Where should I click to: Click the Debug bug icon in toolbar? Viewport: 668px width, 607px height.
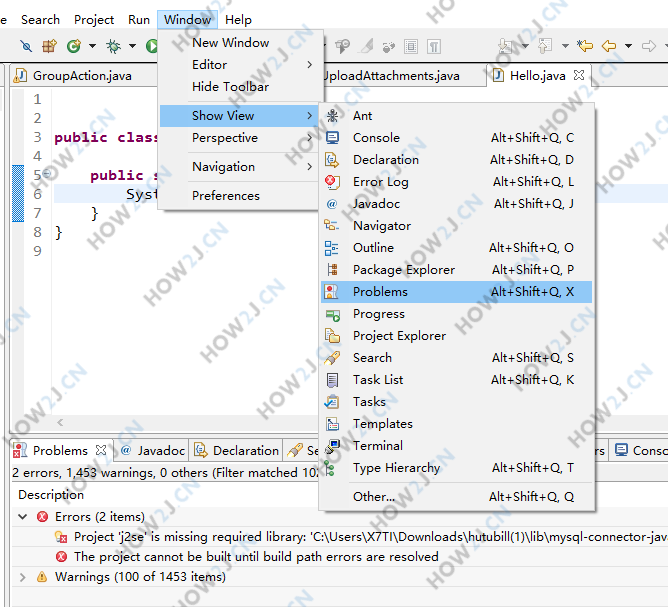[x=113, y=46]
